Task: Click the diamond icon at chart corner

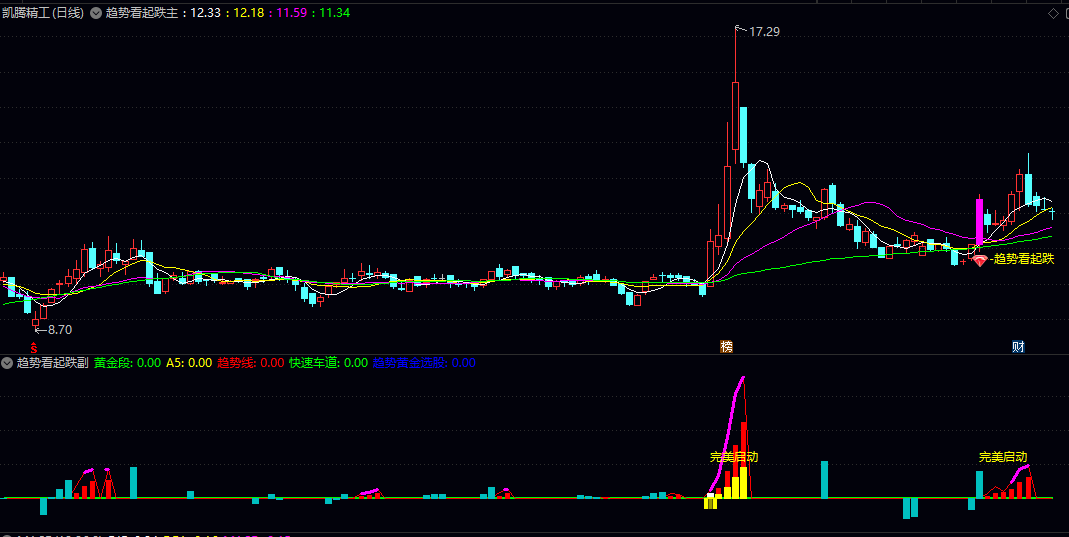Action: (1053, 14)
